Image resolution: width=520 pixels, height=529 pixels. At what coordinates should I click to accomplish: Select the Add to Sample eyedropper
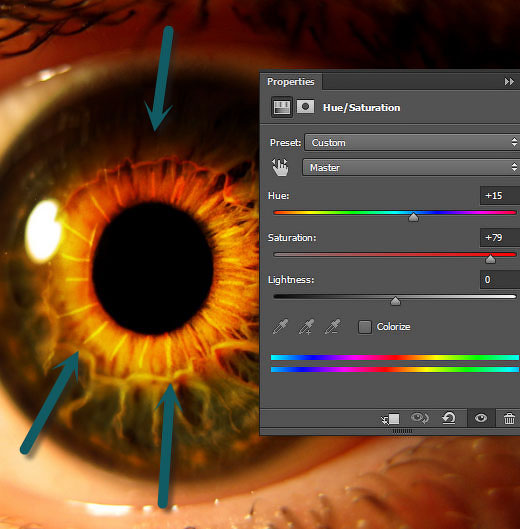[x=306, y=327]
